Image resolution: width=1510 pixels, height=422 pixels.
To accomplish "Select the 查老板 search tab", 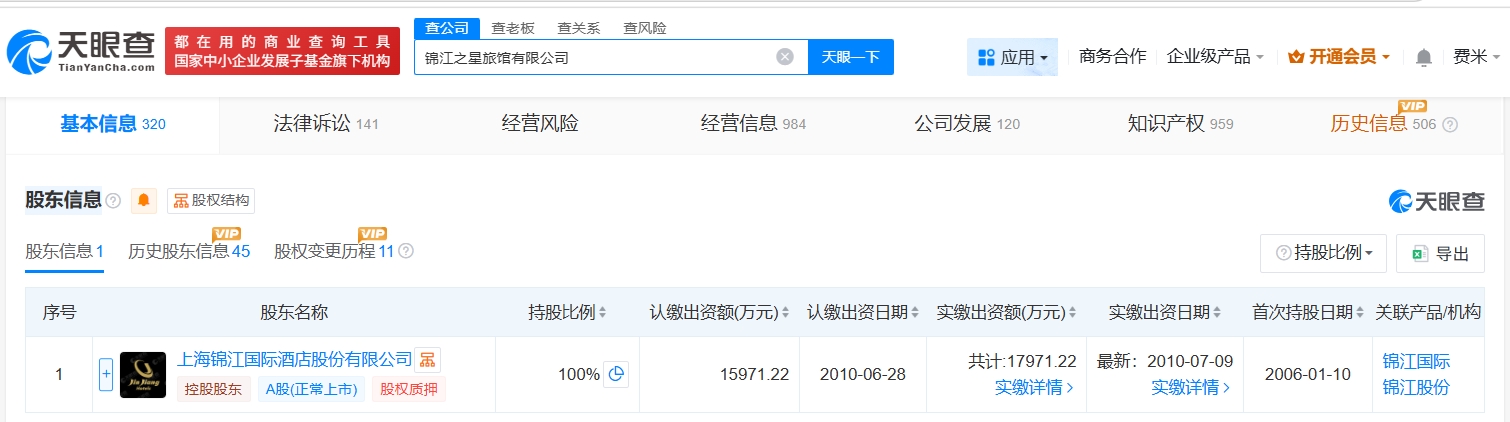I will pos(512,28).
